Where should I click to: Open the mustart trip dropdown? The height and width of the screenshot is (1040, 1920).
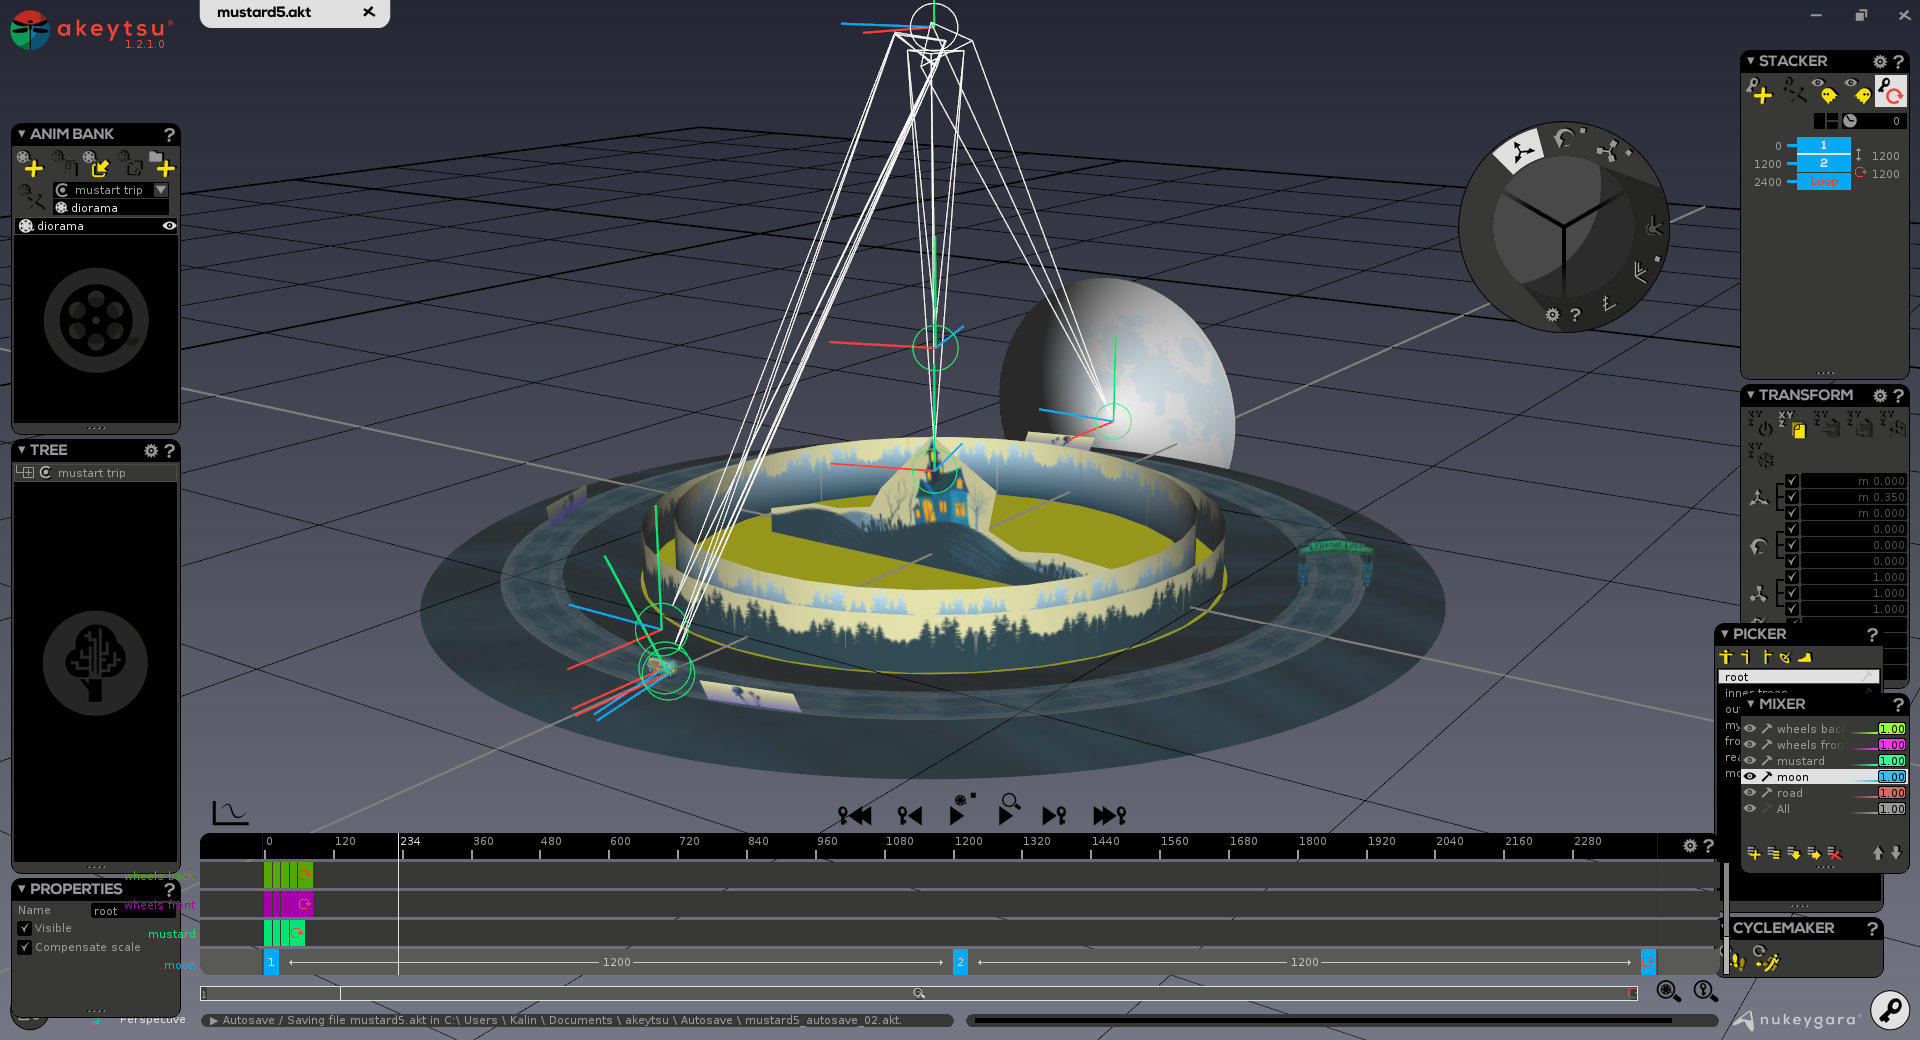click(x=161, y=190)
